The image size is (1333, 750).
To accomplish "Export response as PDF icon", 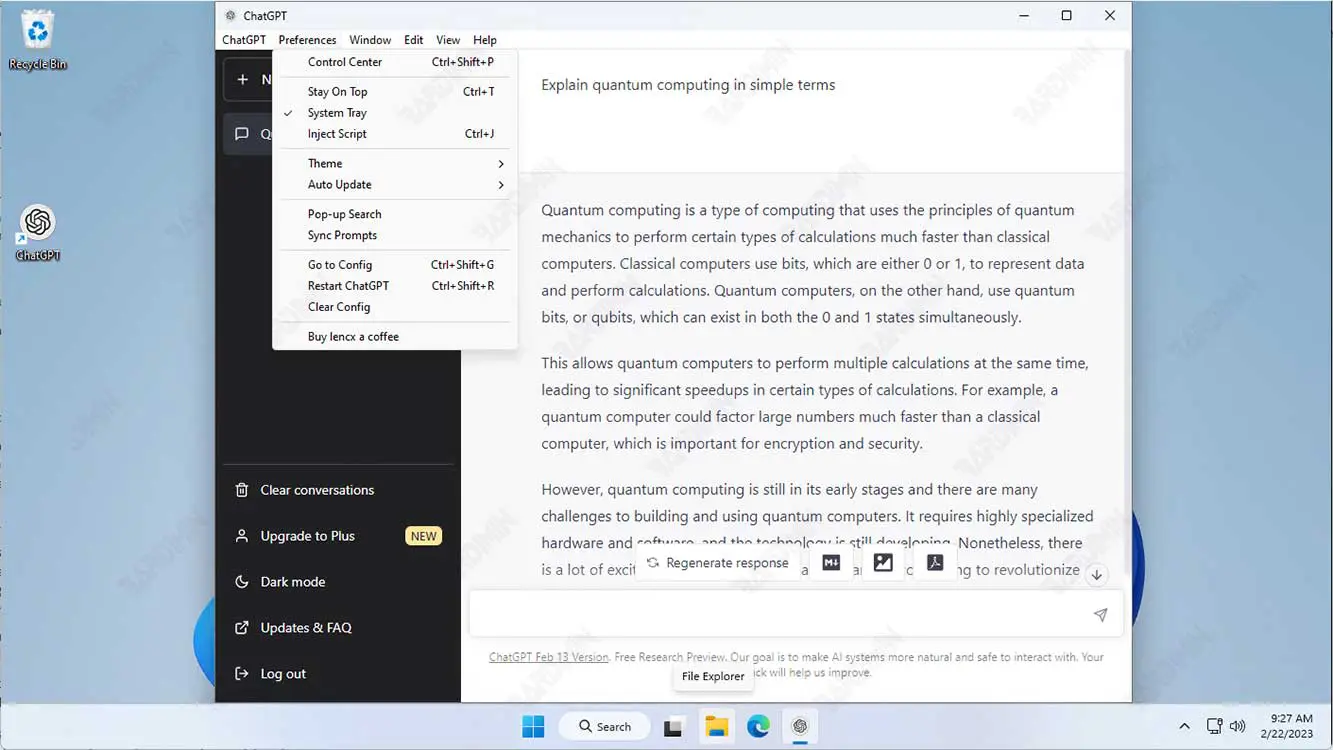I will click(935, 563).
